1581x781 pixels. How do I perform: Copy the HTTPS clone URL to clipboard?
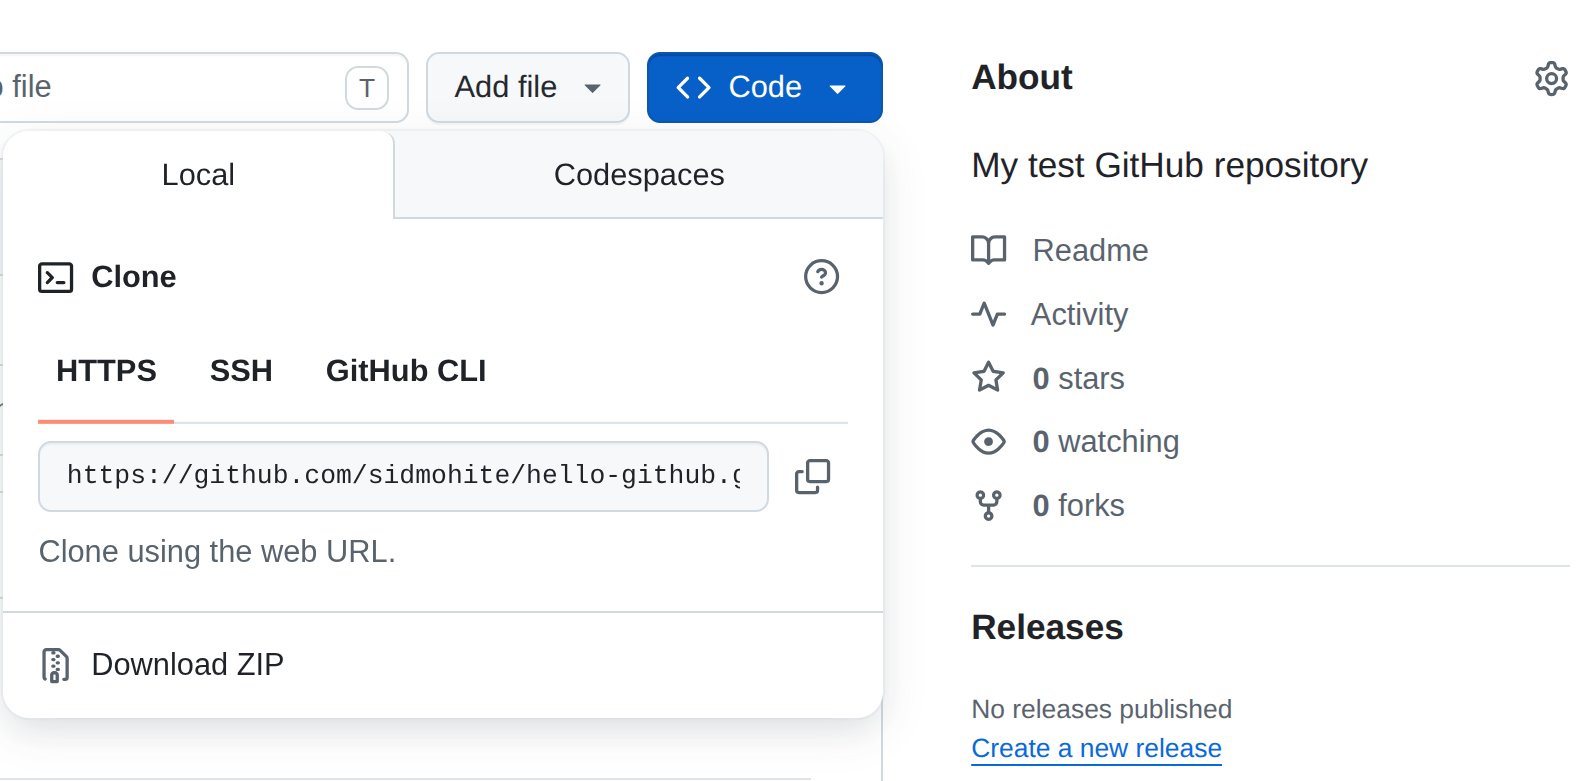[812, 476]
